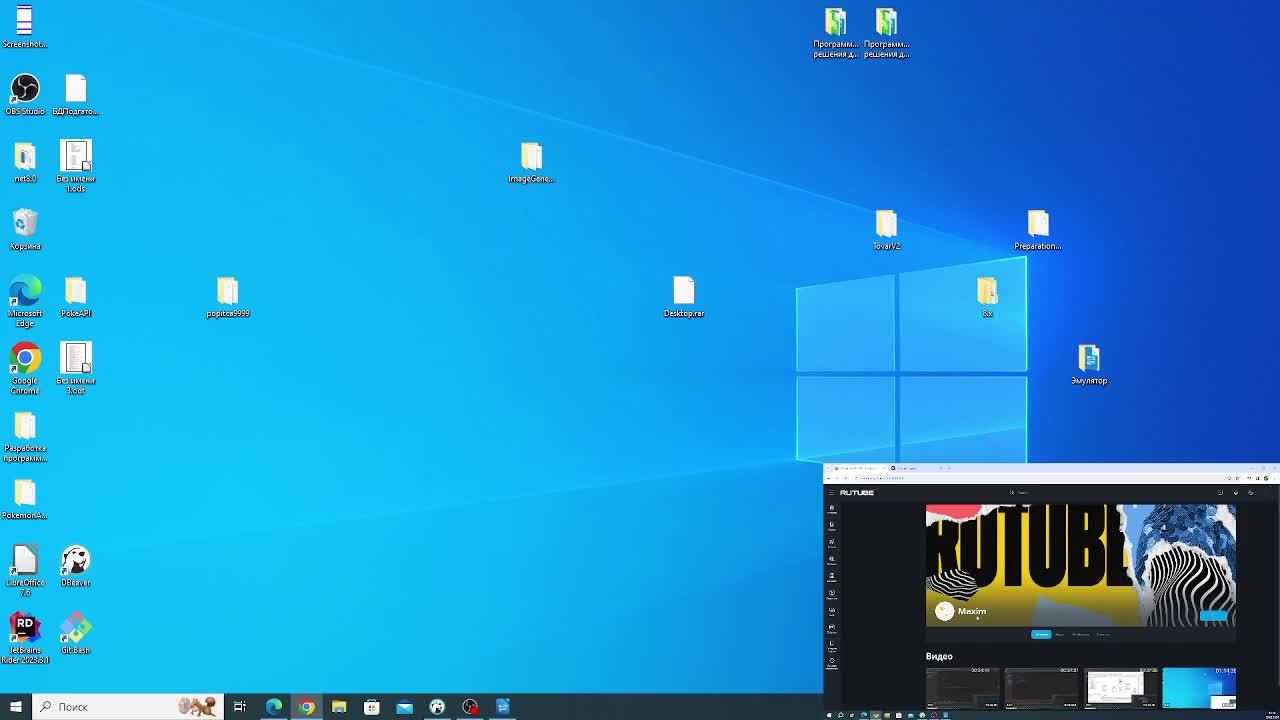Click the RUTUBE logo in the preview window
The height and width of the screenshot is (720, 1280).
pos(857,492)
